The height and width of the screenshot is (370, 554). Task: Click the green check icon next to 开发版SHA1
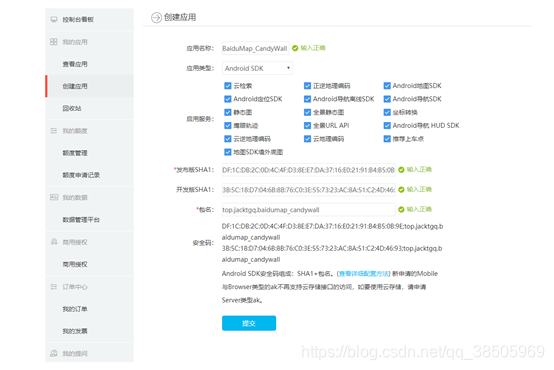(x=401, y=189)
